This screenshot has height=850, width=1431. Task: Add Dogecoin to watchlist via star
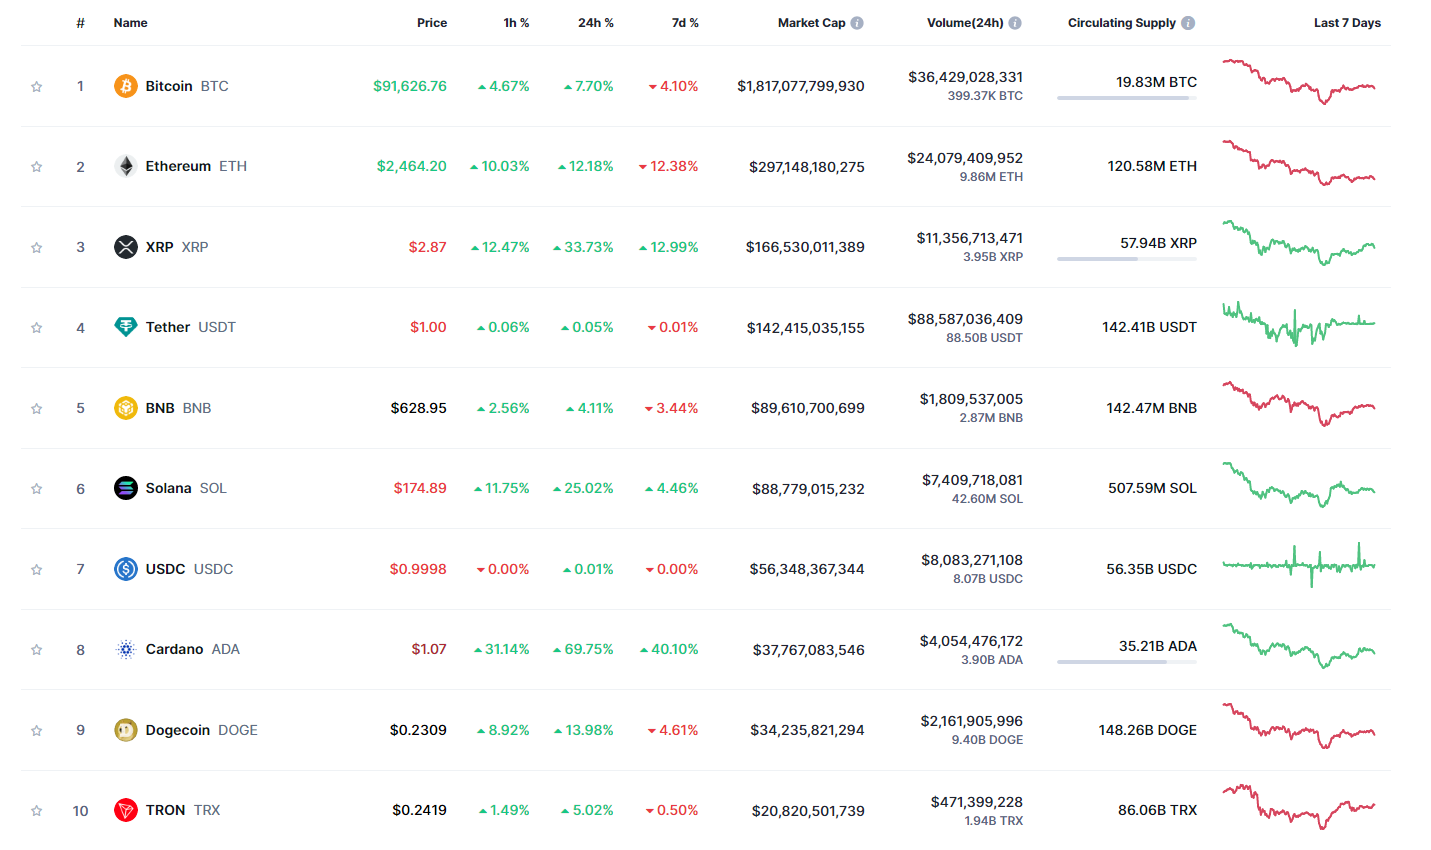tap(37, 731)
